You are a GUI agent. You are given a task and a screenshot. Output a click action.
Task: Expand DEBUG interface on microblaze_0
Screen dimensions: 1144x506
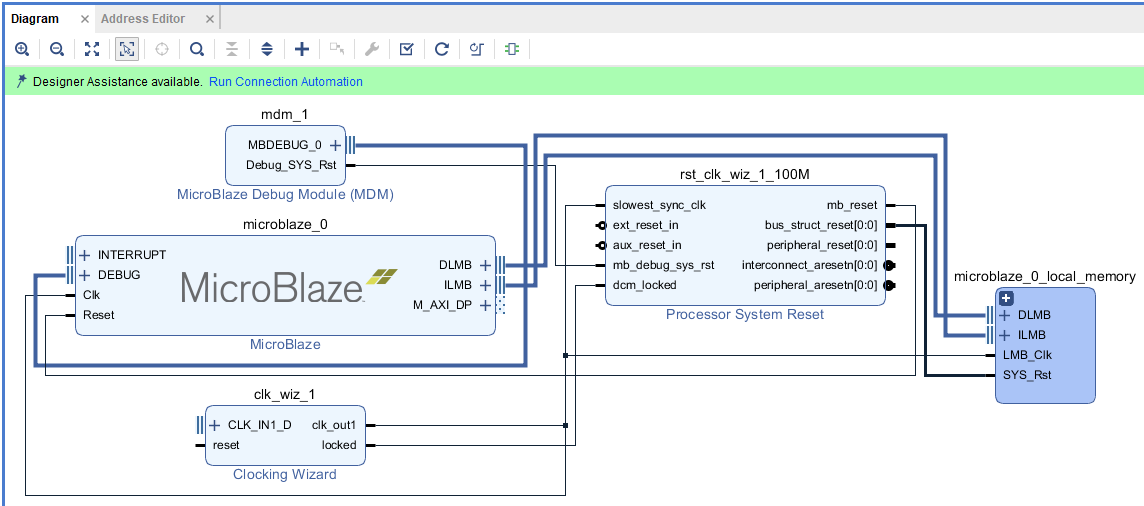coord(85,275)
